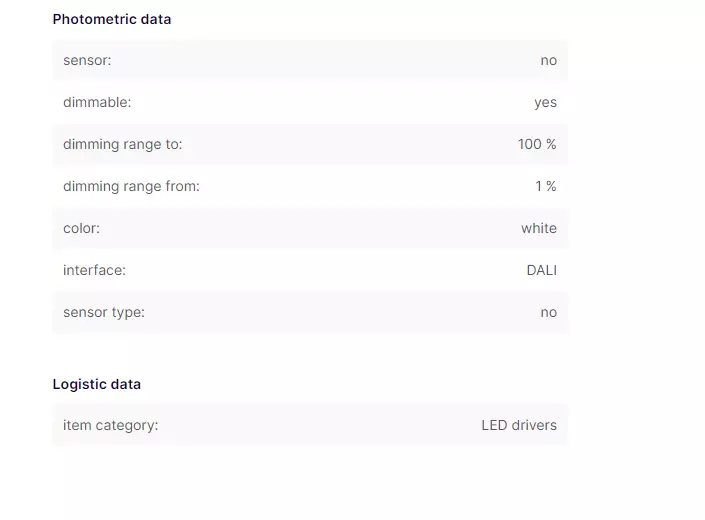Click the dimmable value 'yes'

545,102
